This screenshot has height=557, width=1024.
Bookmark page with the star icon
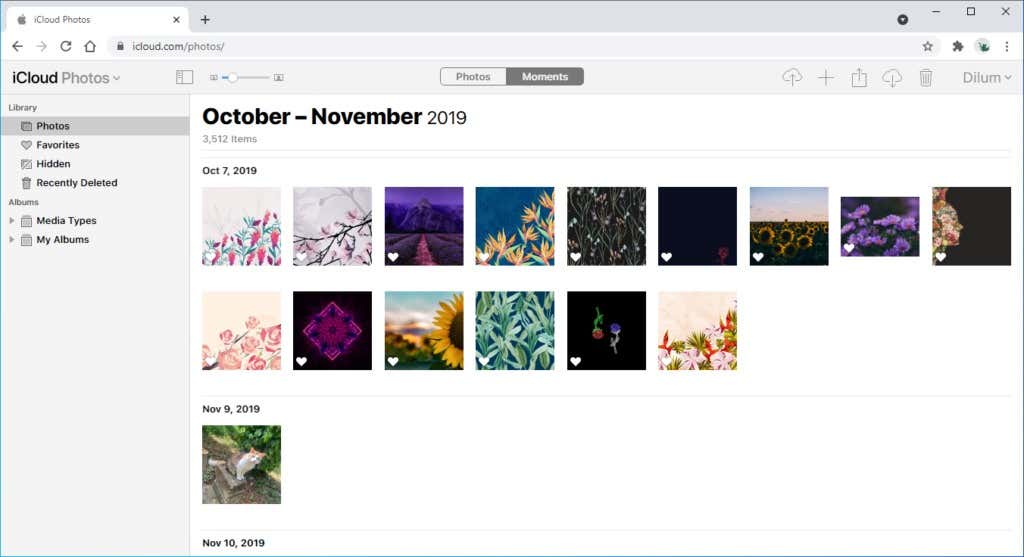point(927,46)
